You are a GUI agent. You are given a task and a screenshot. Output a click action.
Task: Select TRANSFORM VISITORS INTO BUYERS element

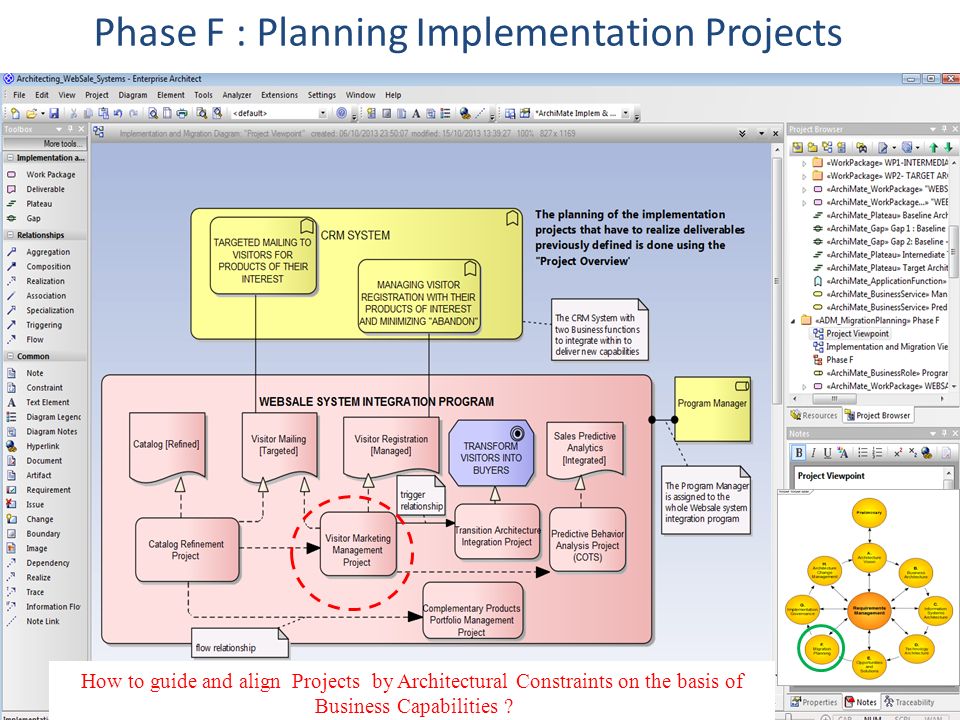click(491, 453)
